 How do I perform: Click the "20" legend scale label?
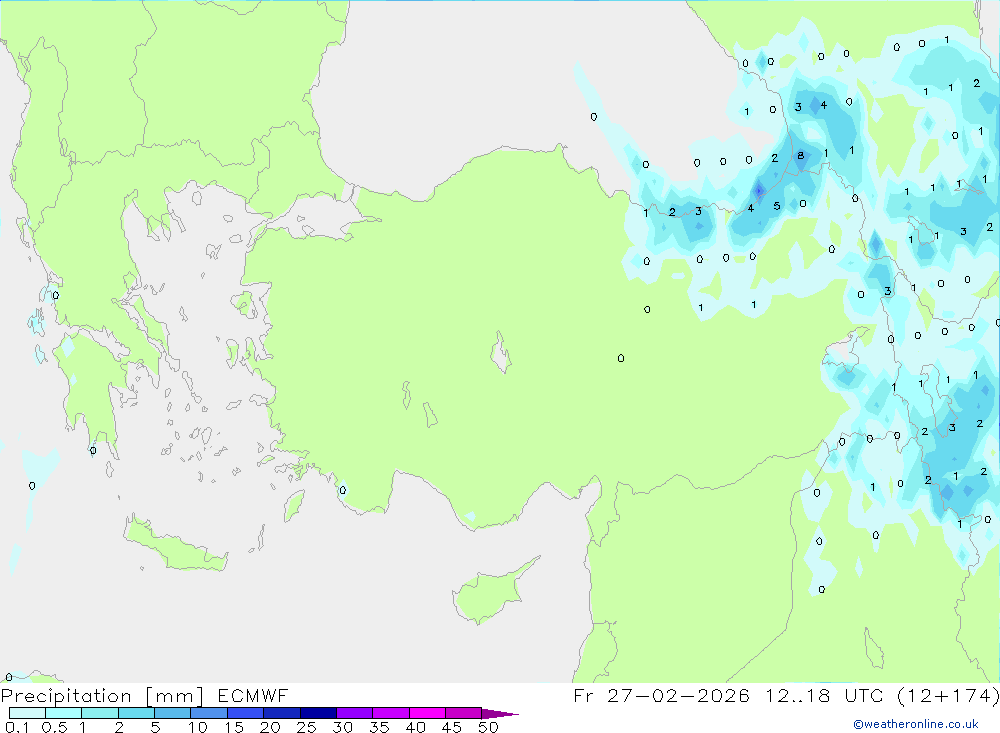pos(270,727)
